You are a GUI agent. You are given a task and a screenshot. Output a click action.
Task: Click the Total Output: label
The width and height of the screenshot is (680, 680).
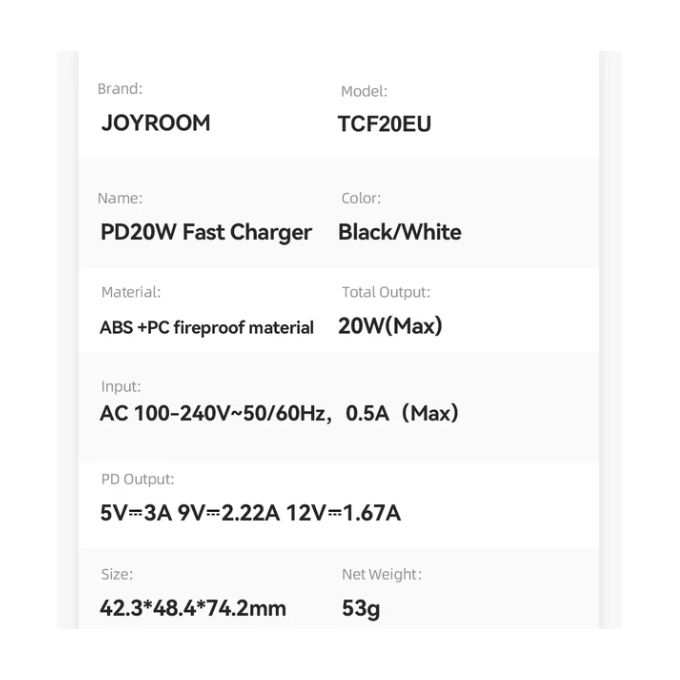coord(386,292)
